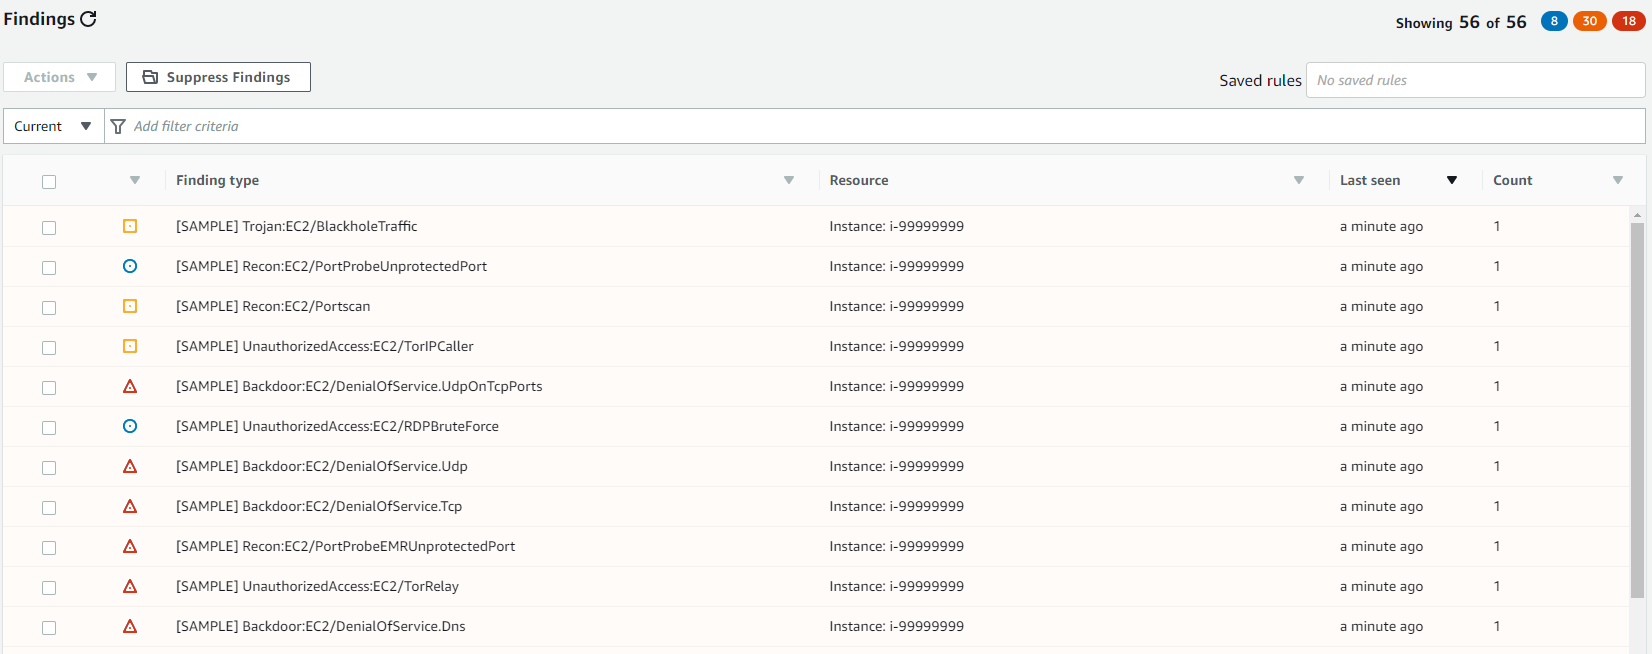Viewport: 1652px width, 654px height.
Task: Tick checkbox for Backdoor:EC2/DenialOfService.Dns
Action: (49, 627)
